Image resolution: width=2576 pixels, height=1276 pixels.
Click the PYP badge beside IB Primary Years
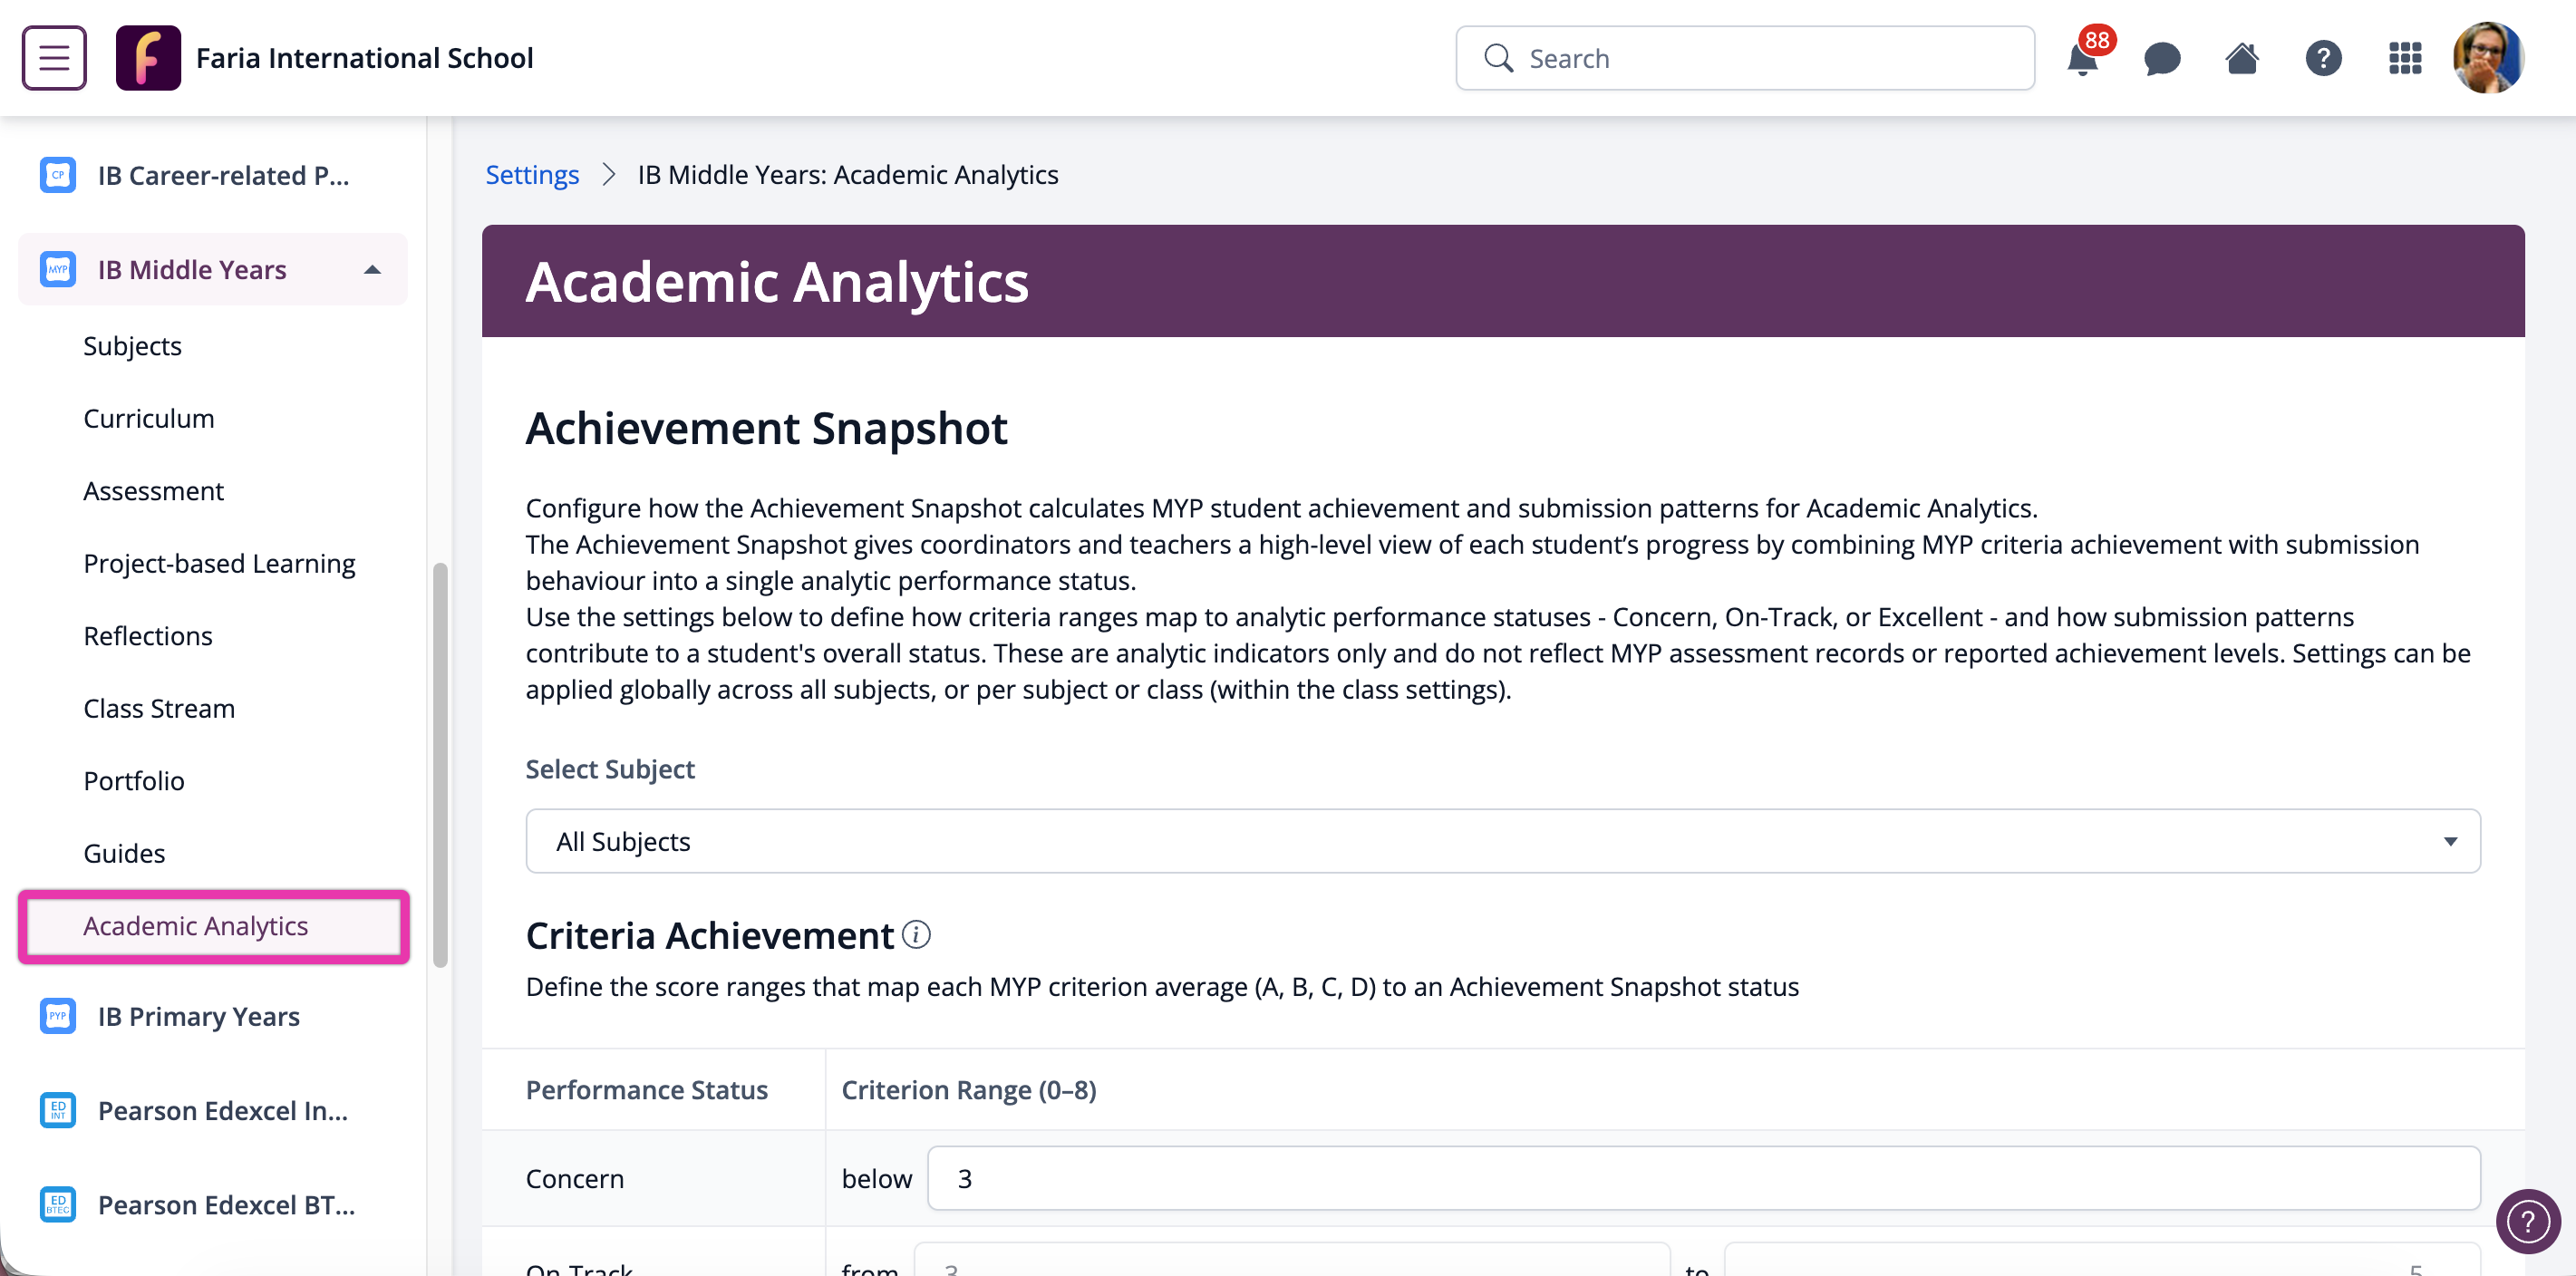tap(57, 1015)
